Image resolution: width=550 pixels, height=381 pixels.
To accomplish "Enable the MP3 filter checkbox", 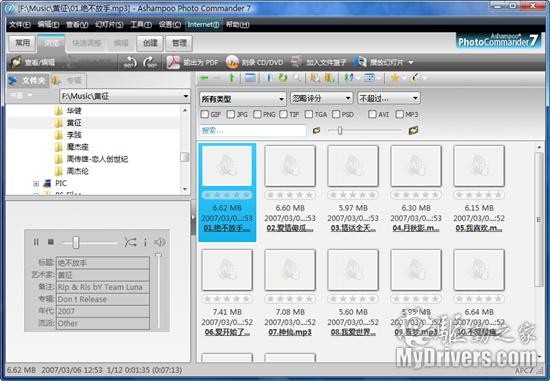I will click(400, 114).
